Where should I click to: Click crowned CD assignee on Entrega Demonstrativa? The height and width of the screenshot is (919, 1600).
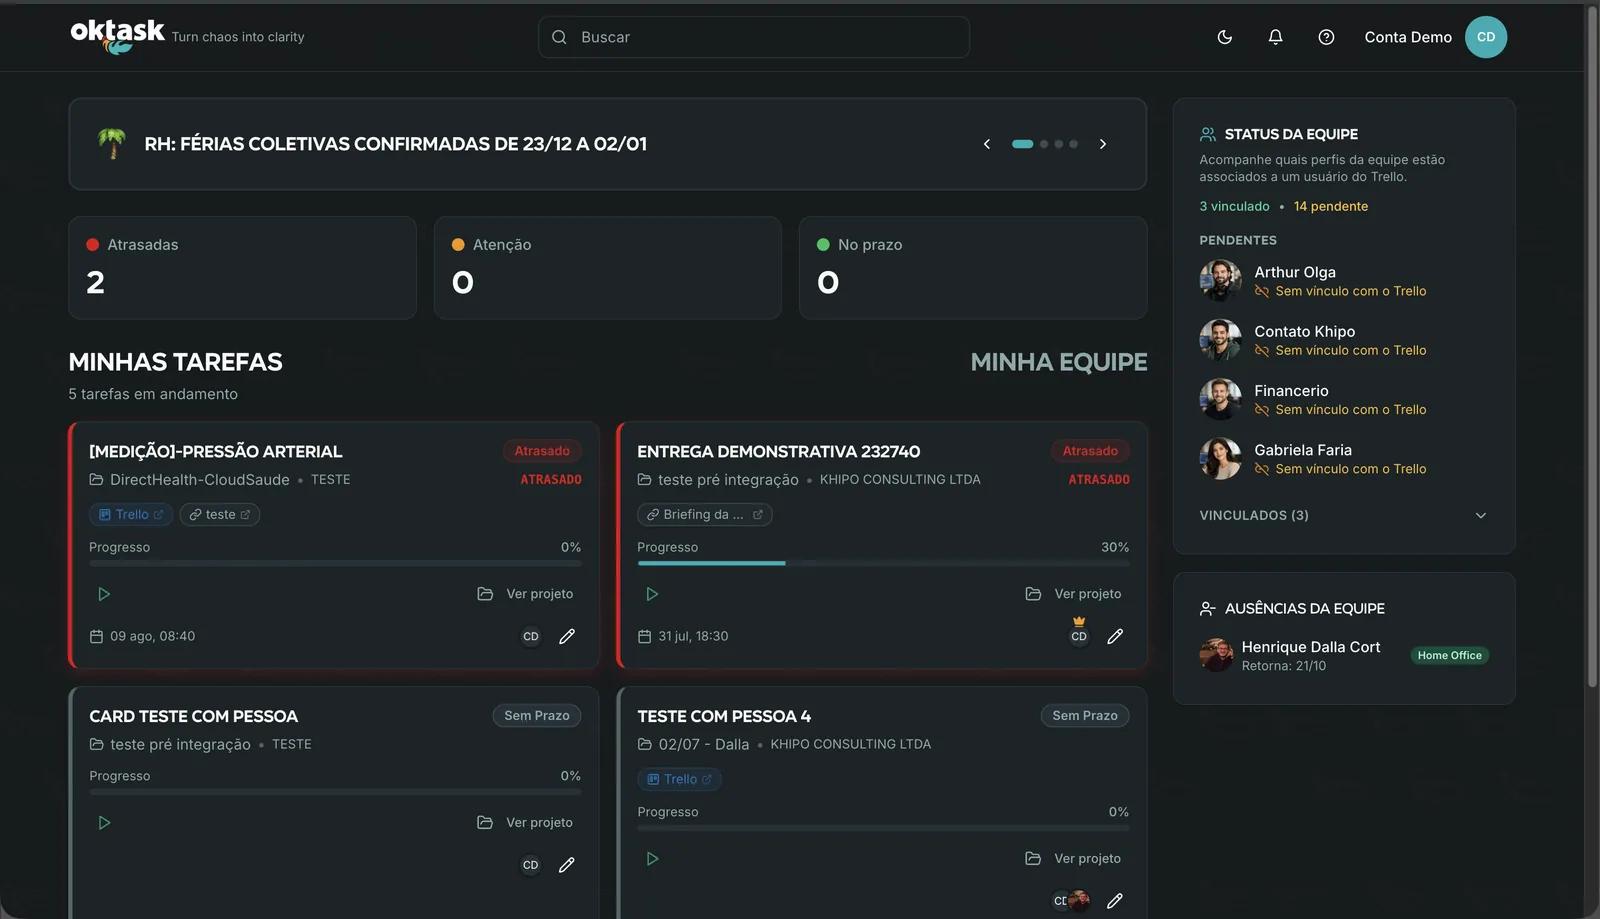(1079, 634)
